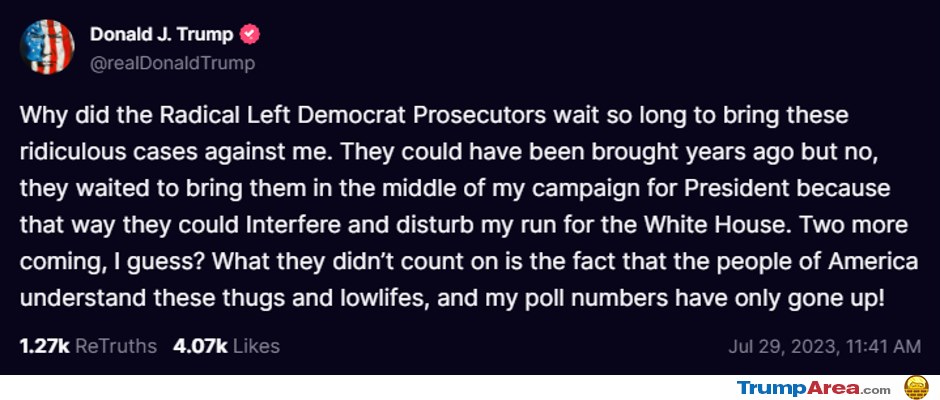
Task: Open Donald J. Trump's profile avatar
Action: point(47,46)
